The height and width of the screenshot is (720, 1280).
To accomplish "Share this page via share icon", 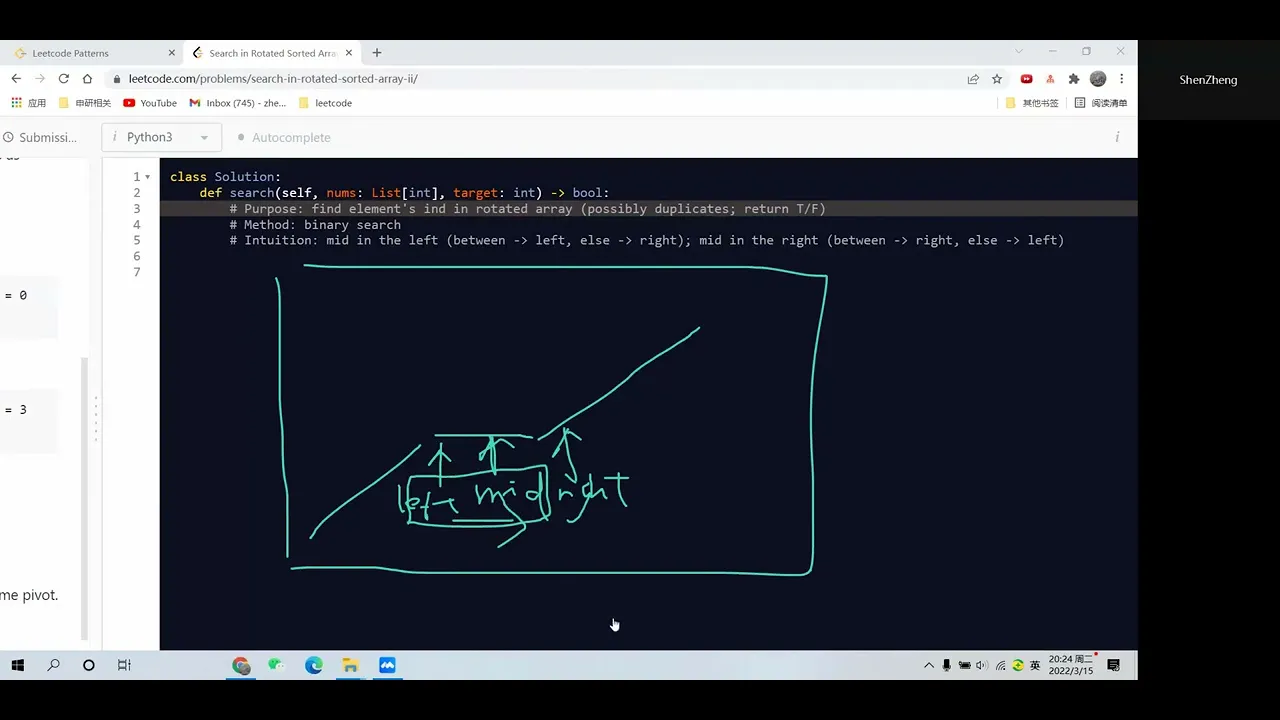I will [973, 79].
